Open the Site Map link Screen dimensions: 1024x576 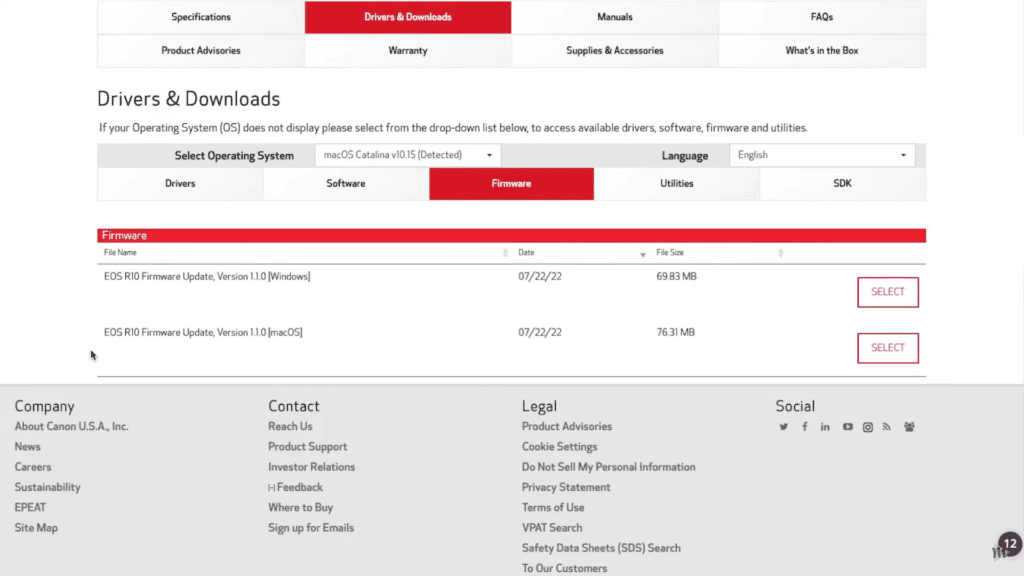(36, 528)
